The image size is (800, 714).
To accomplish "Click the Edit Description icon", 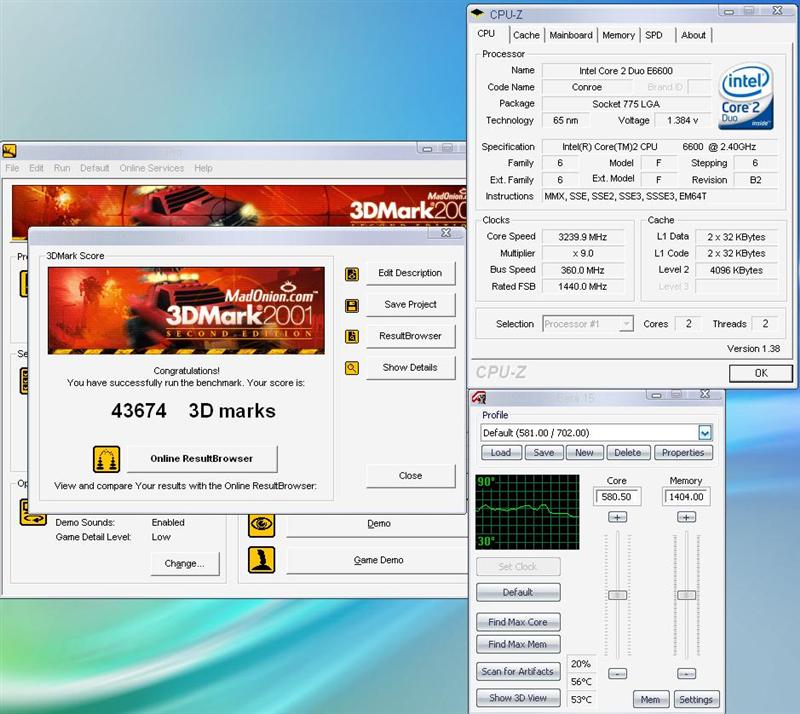I will (352, 274).
